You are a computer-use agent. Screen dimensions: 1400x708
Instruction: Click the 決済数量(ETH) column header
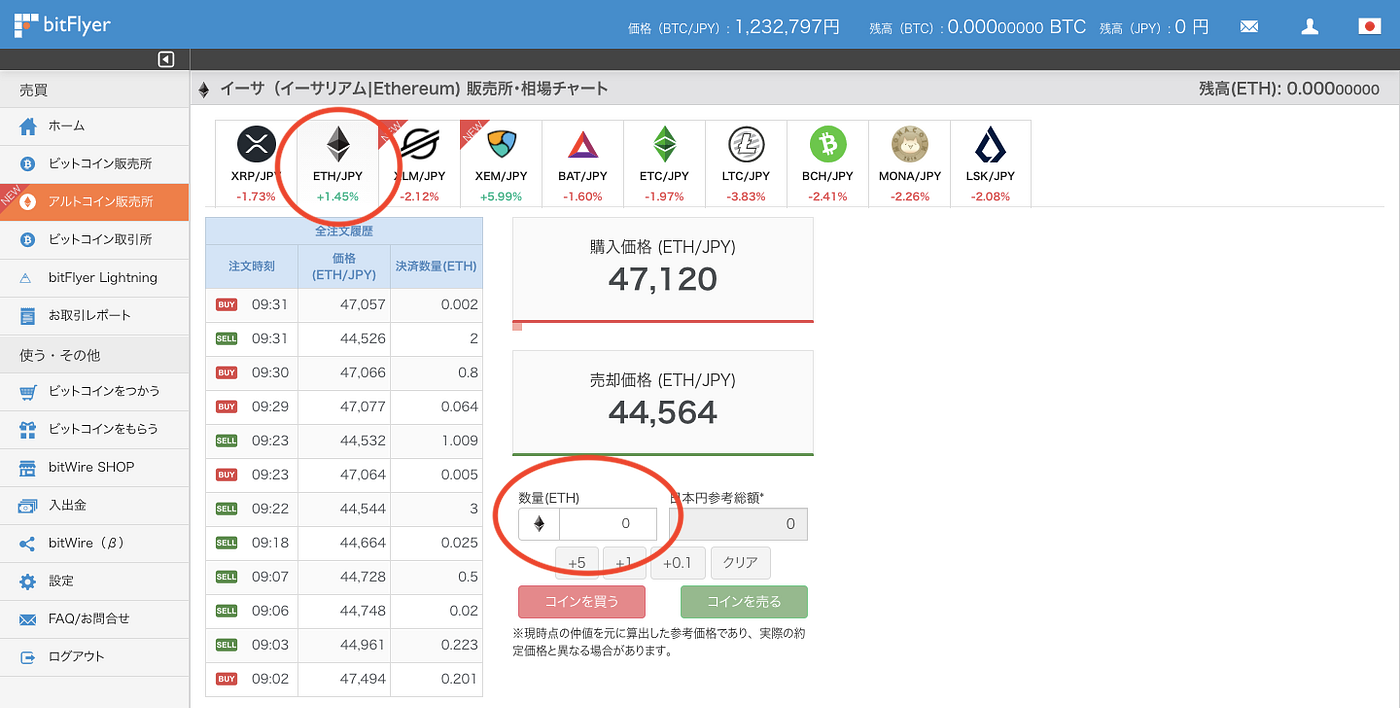tap(436, 267)
